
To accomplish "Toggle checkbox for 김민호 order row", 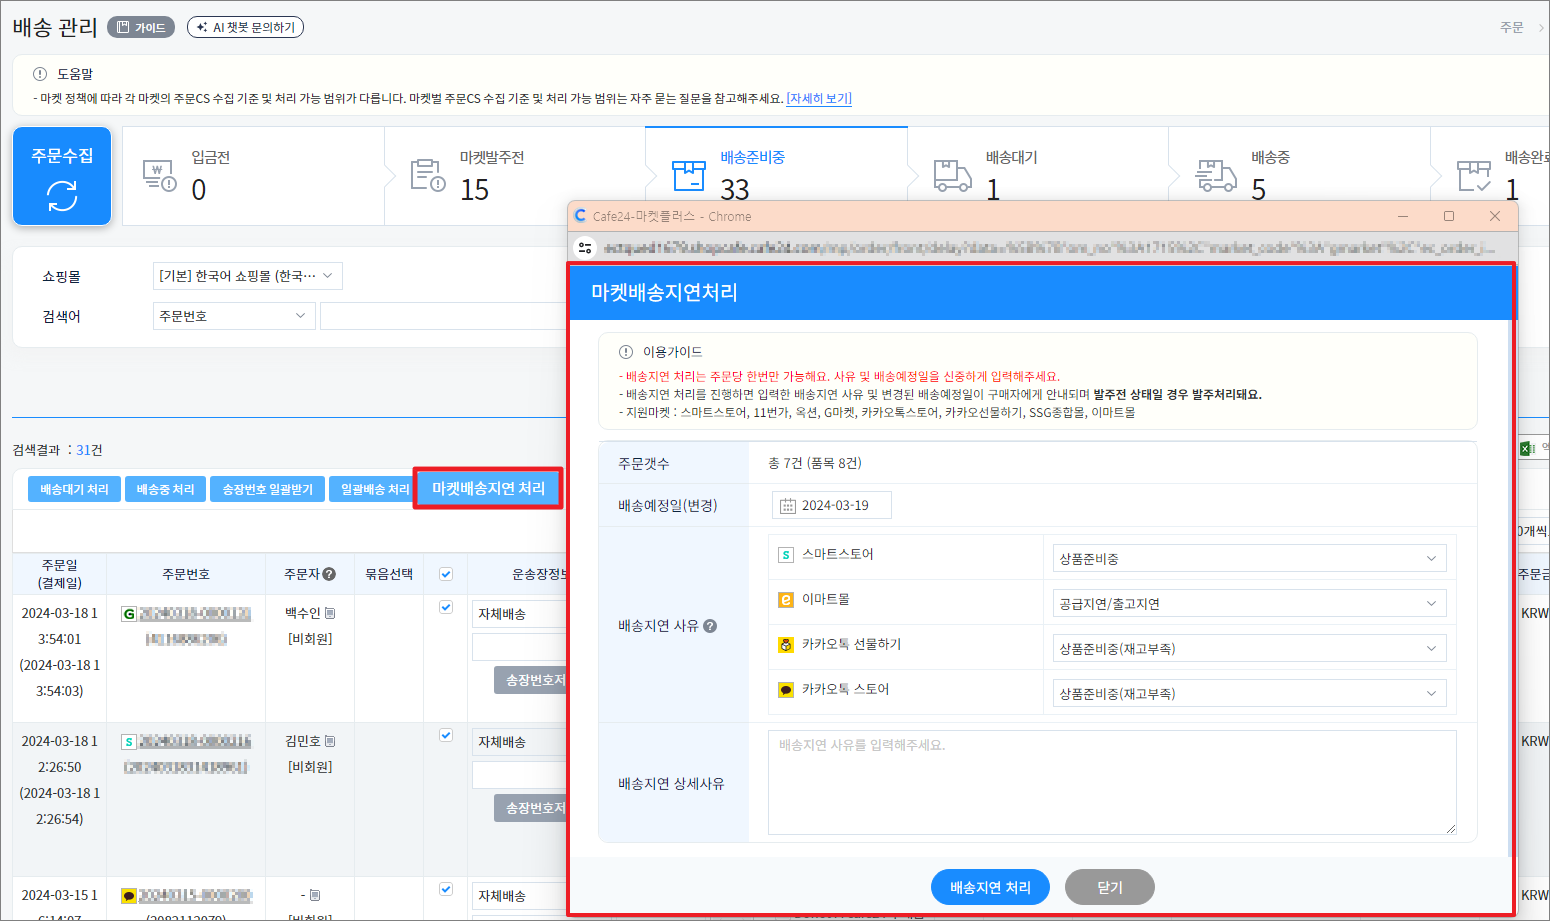I will click(446, 735).
